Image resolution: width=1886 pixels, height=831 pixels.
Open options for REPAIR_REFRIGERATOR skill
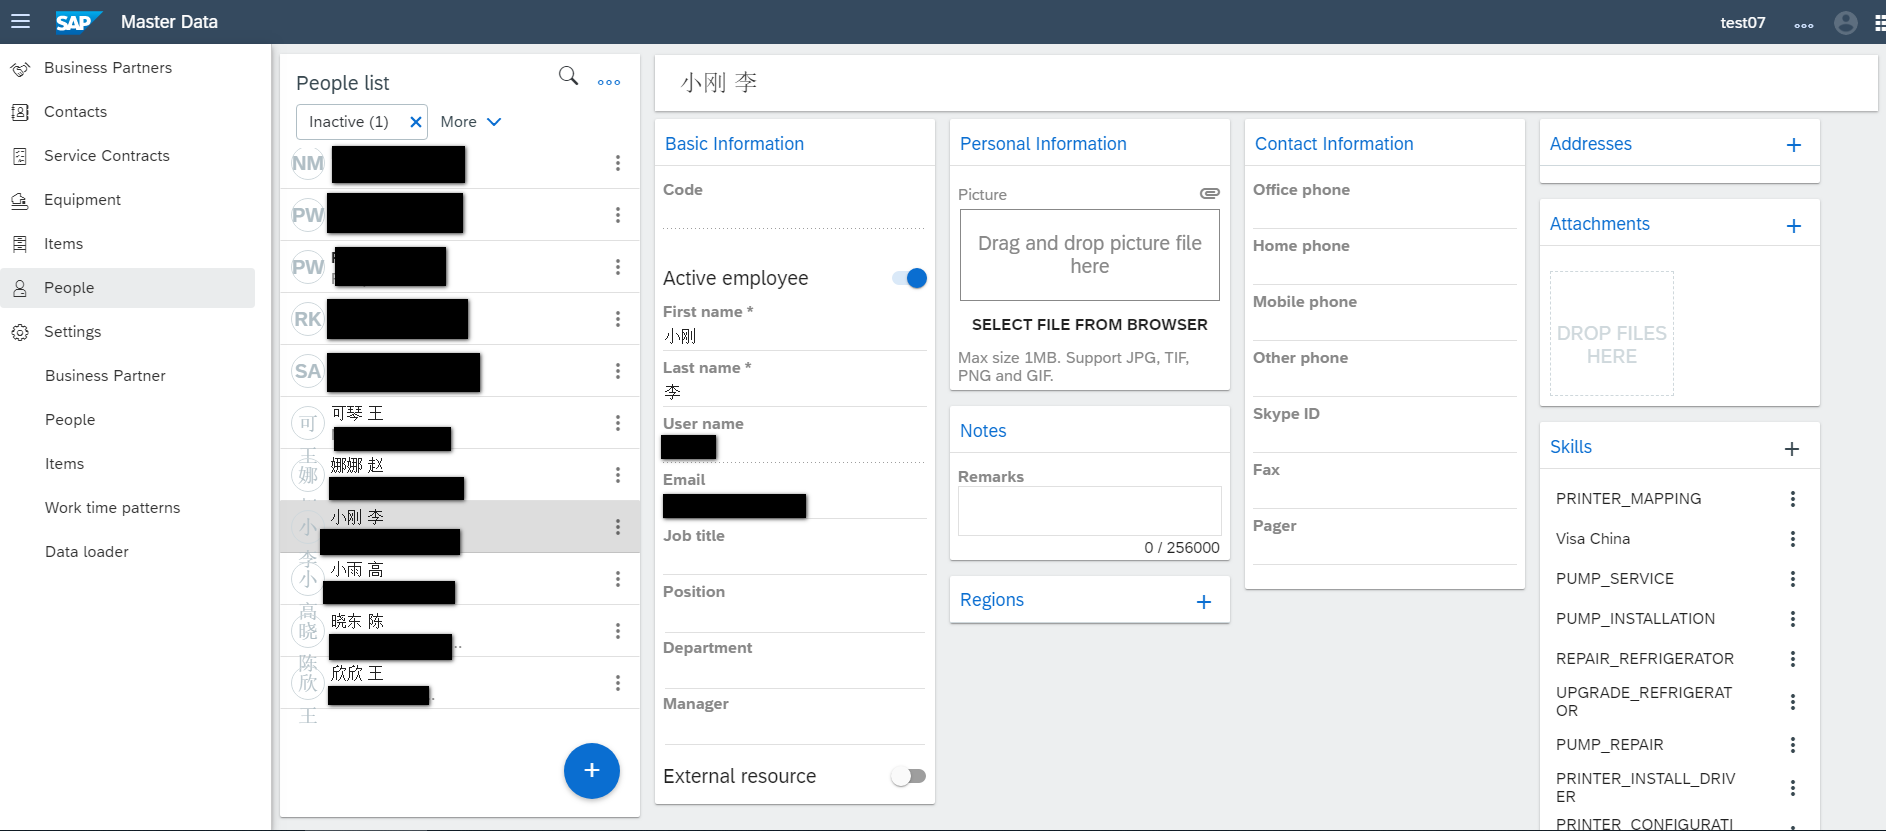pos(1793,659)
